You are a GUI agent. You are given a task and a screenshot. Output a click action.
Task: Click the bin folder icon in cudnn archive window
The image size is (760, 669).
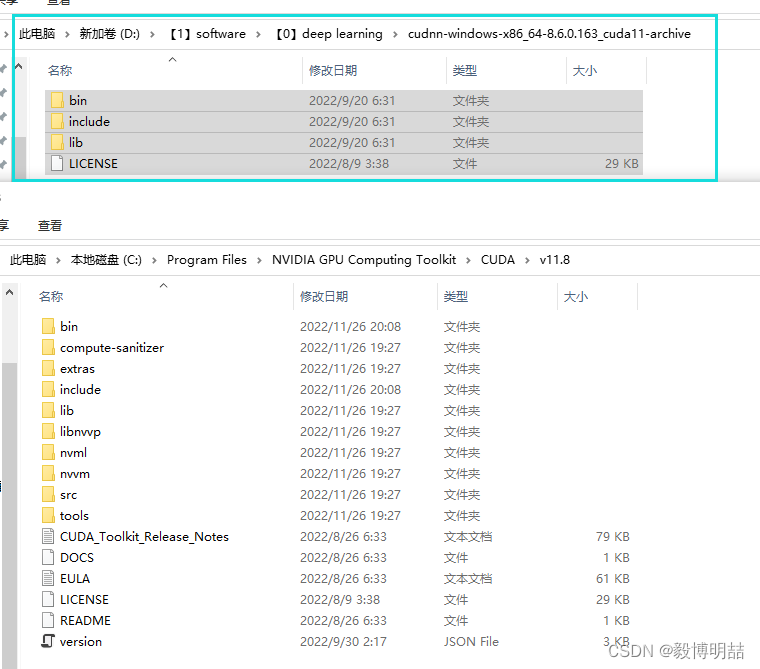(57, 100)
